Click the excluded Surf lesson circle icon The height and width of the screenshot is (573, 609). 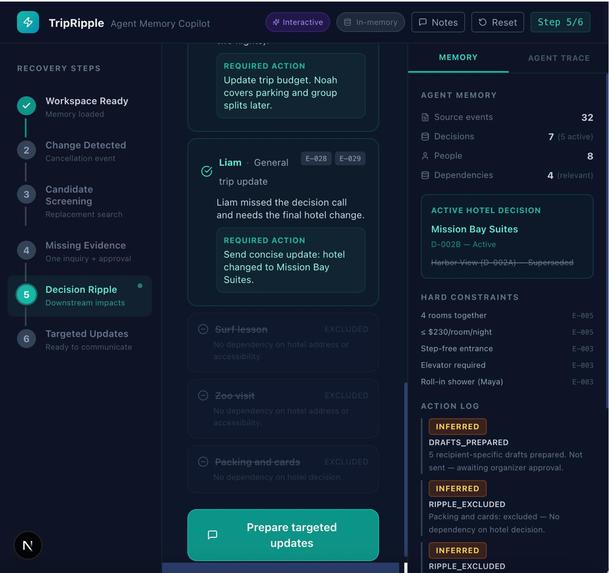pyautogui.click(x=203, y=329)
